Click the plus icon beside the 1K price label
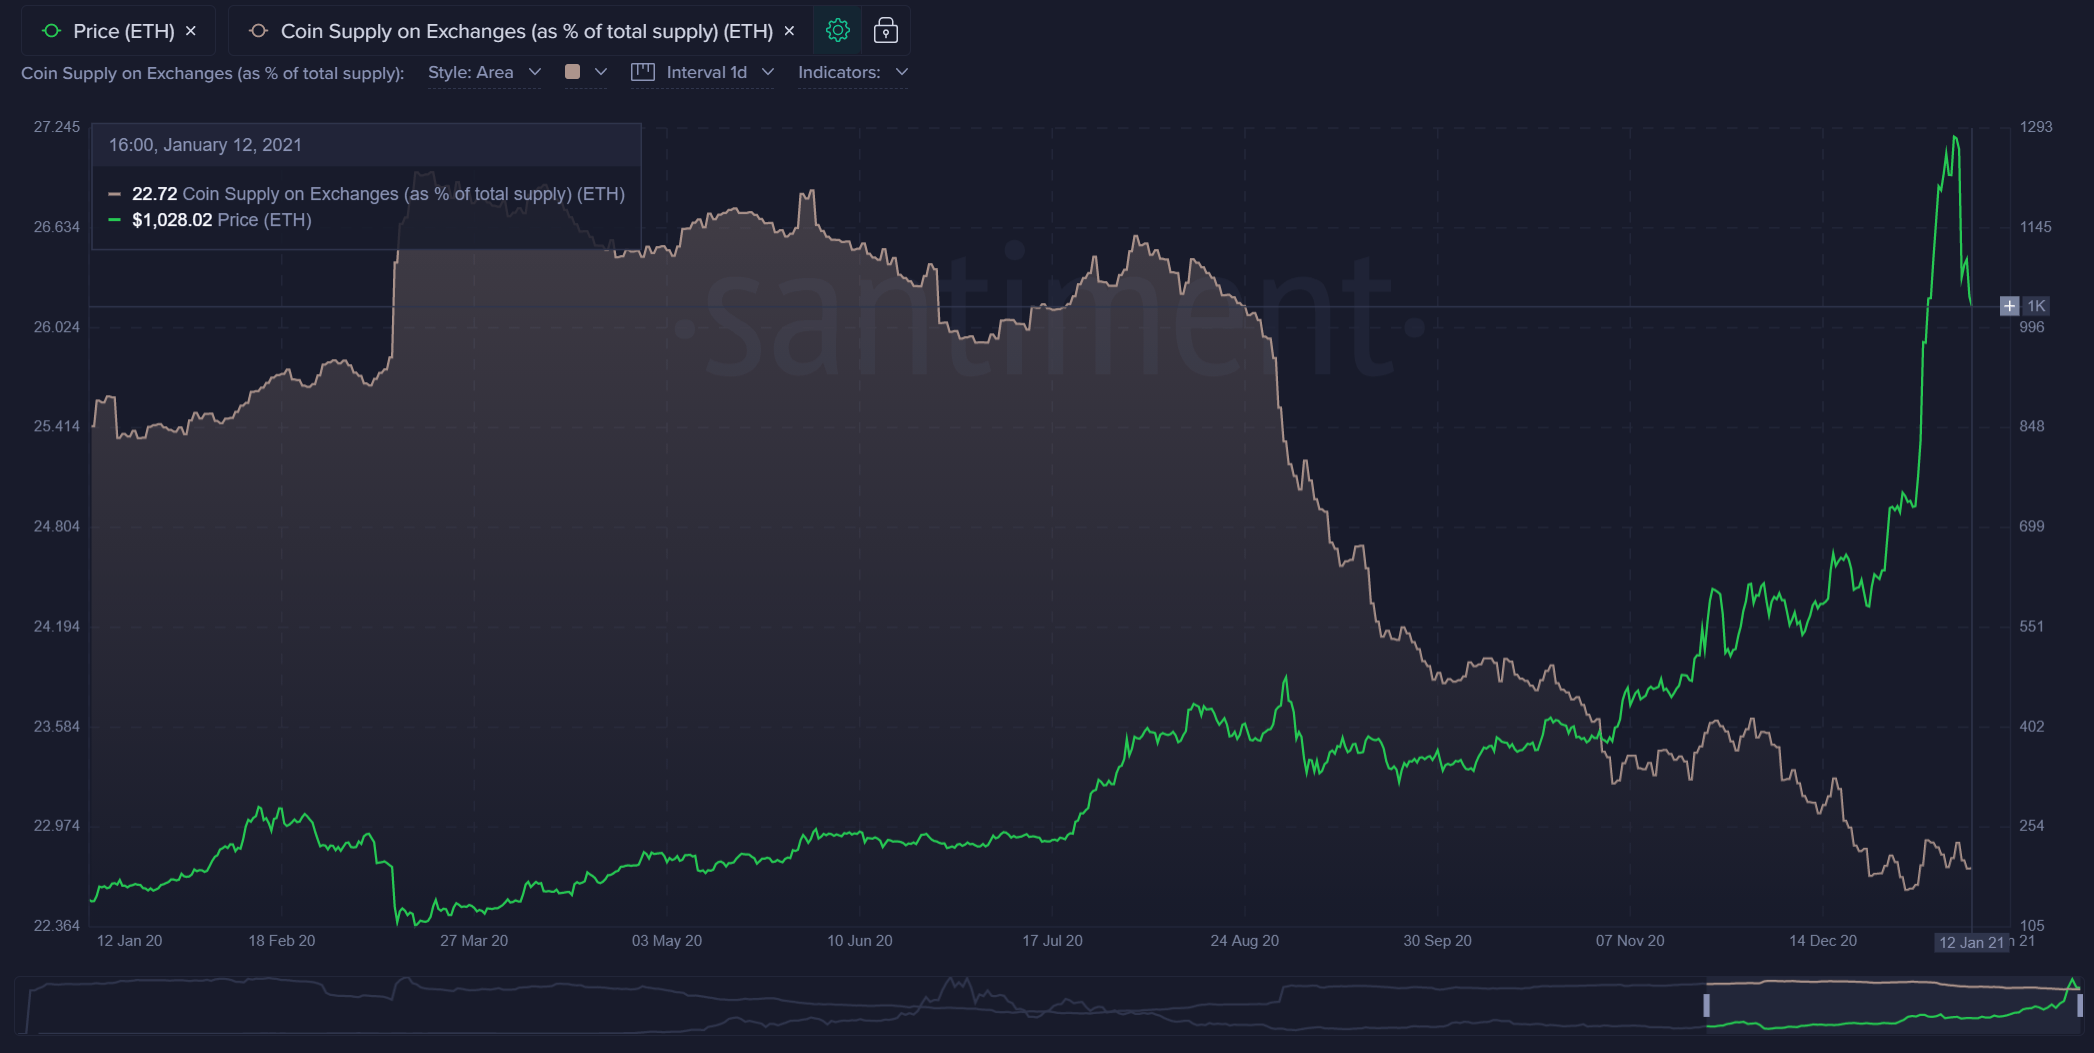Screen dimensions: 2094x1053 click(2009, 306)
